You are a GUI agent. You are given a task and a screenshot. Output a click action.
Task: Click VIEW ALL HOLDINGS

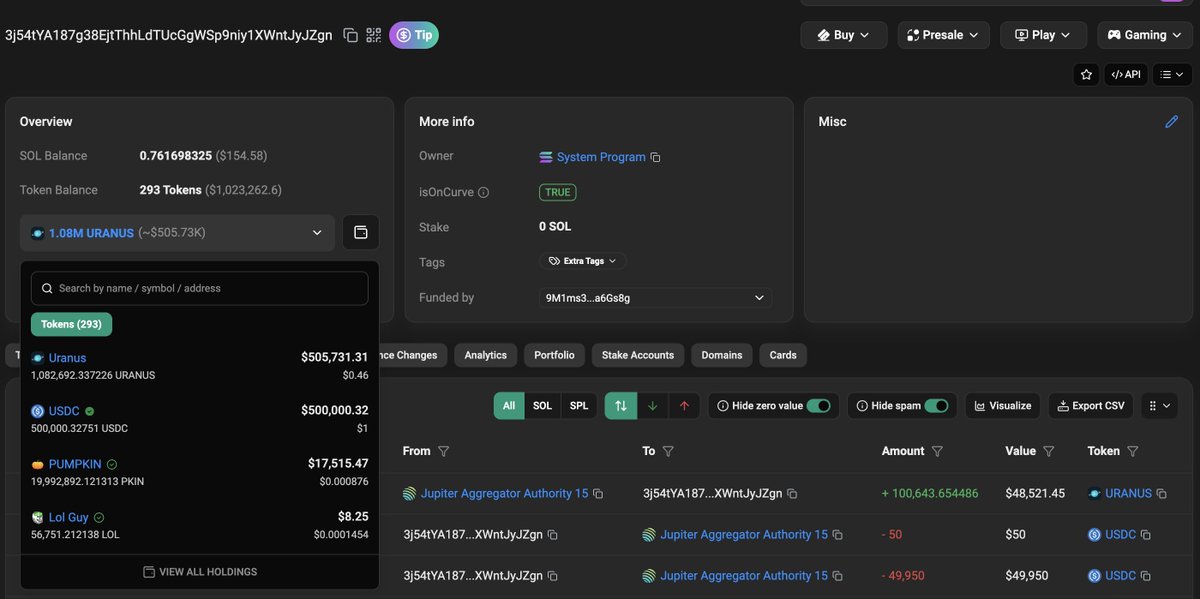[x=200, y=572]
